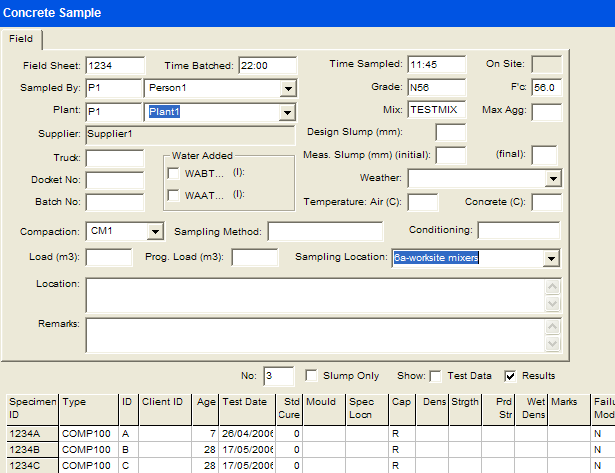Select the Truck text field

pyautogui.click(x=115, y=158)
